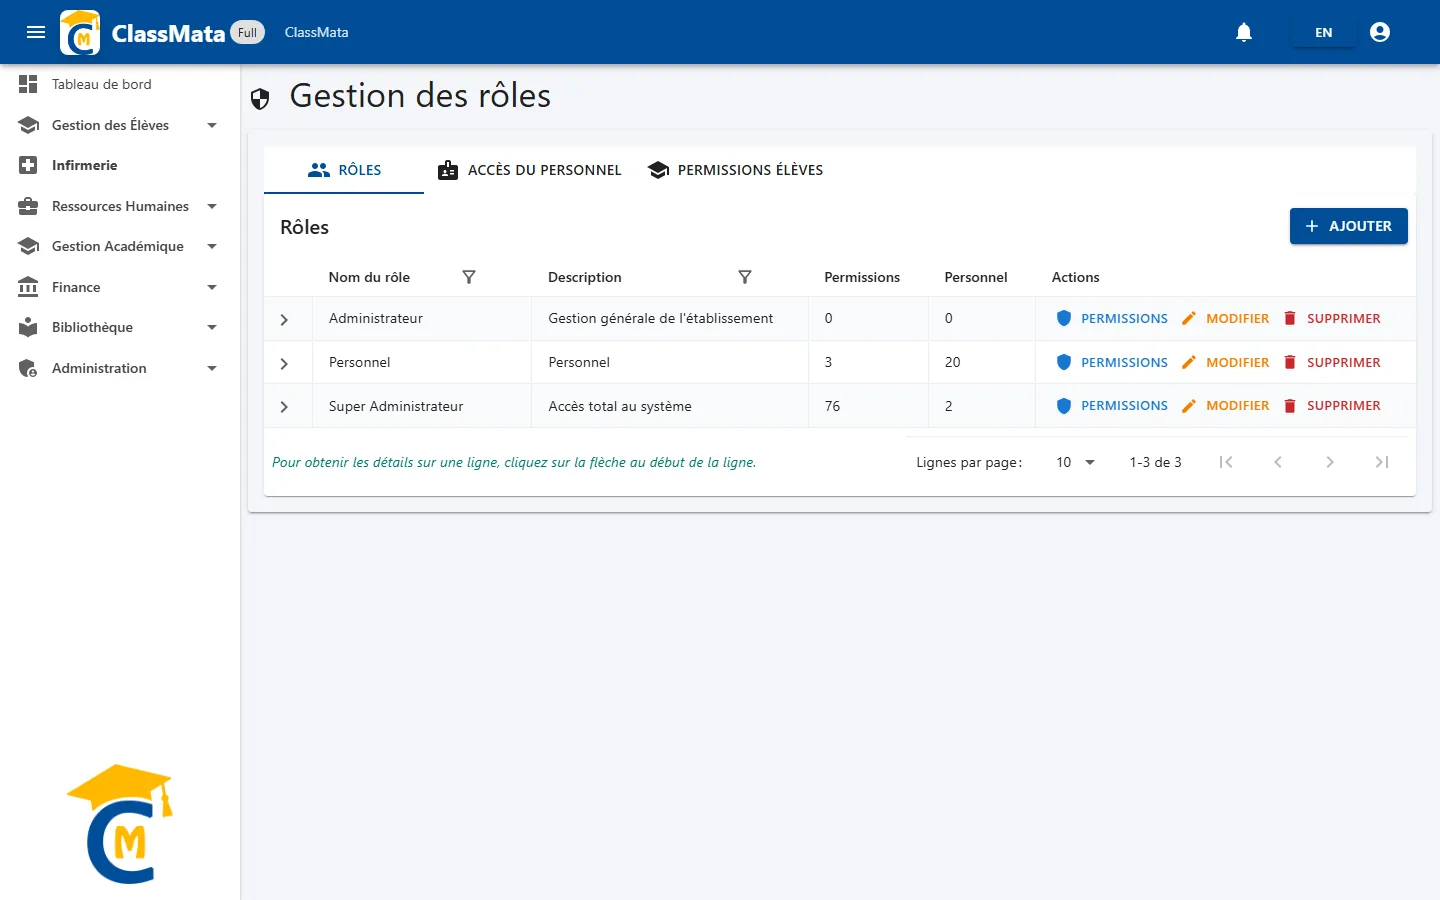The width and height of the screenshot is (1440, 900).
Task: Open the notifications bell
Action: coord(1244,32)
